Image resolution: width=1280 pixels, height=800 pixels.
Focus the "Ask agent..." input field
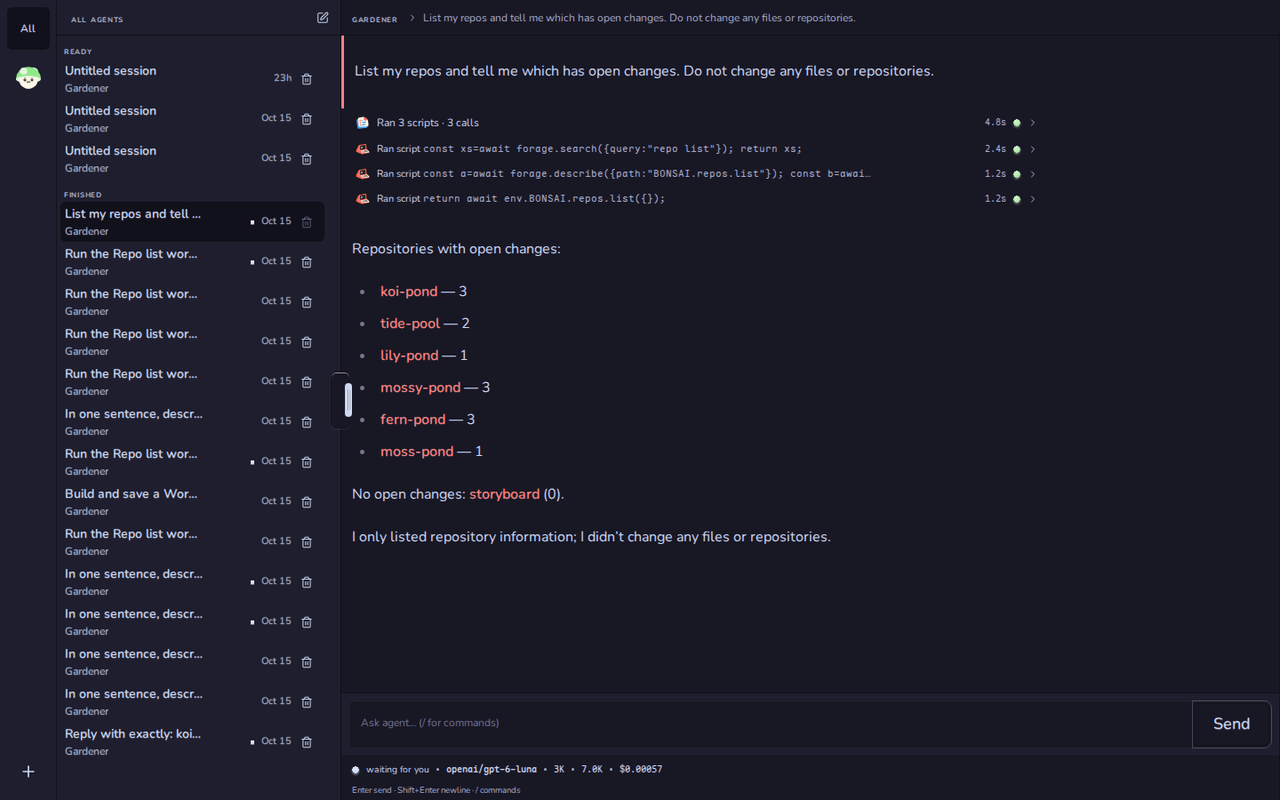click(x=770, y=723)
